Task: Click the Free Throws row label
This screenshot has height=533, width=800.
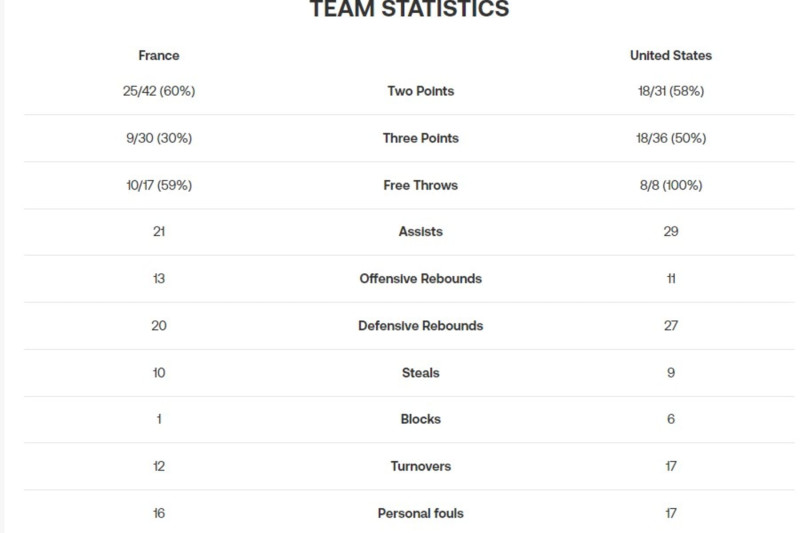Action: tap(420, 185)
